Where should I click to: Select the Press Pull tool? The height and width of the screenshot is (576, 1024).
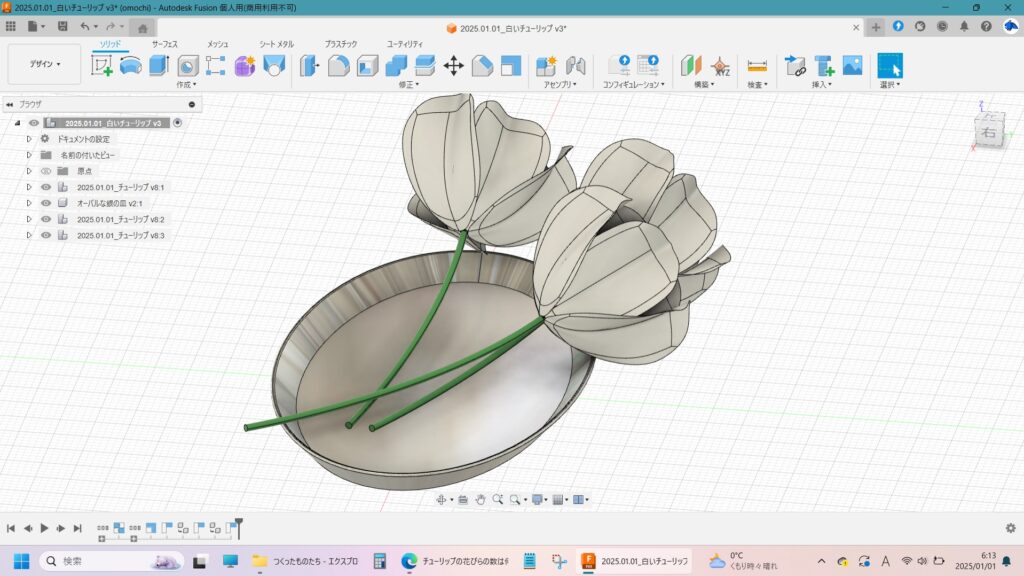(x=310, y=66)
